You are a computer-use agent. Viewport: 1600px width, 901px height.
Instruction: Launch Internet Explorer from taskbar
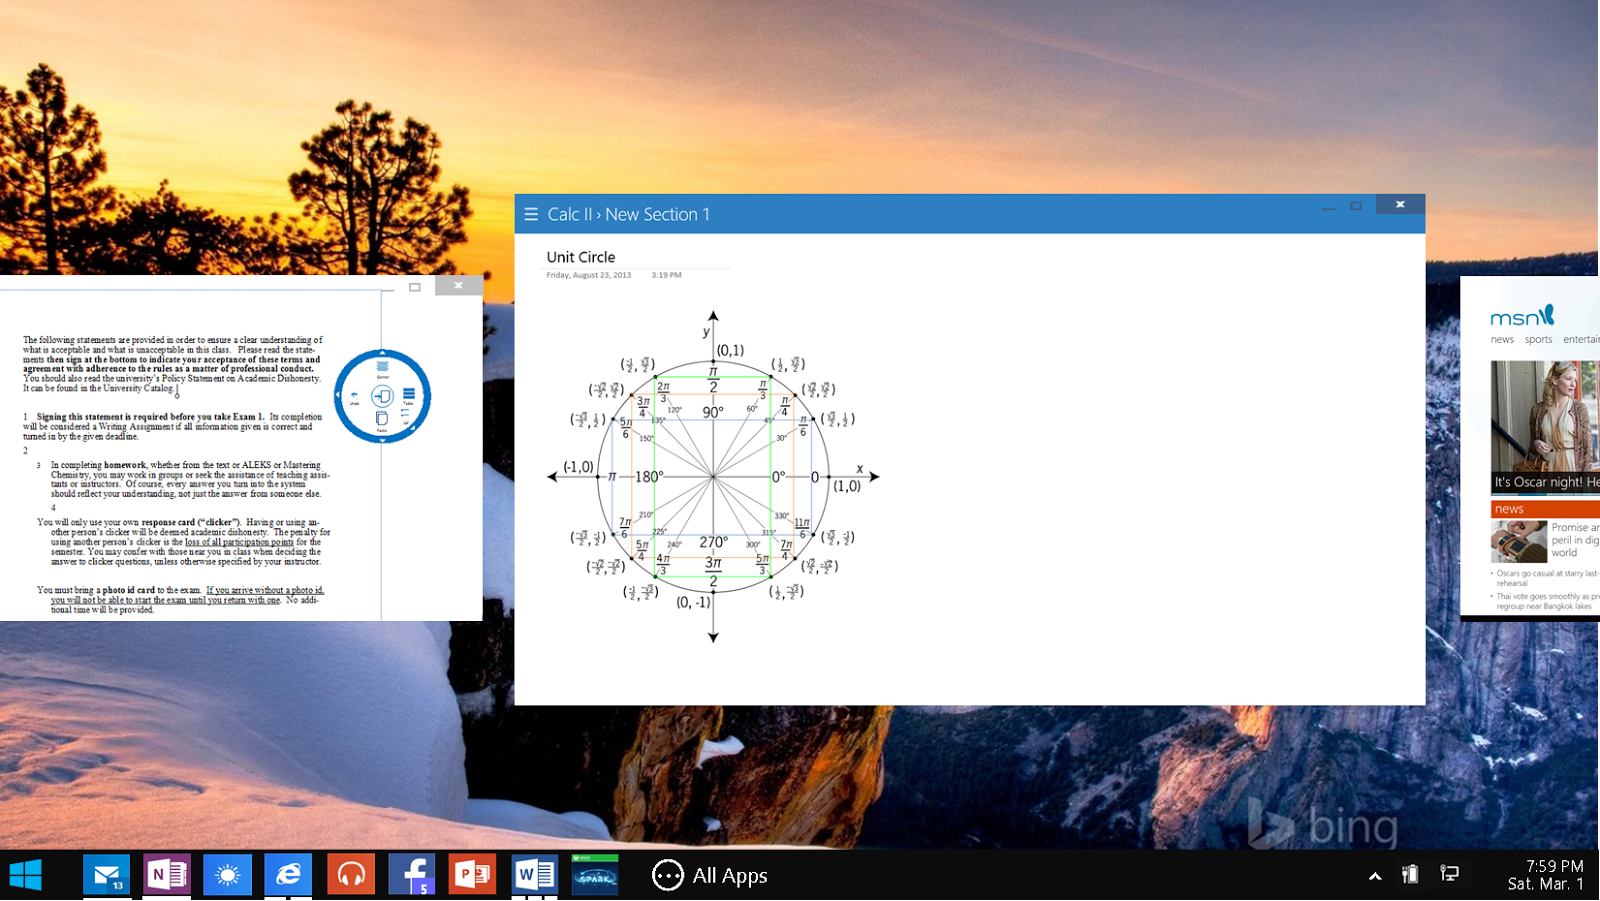click(x=288, y=875)
